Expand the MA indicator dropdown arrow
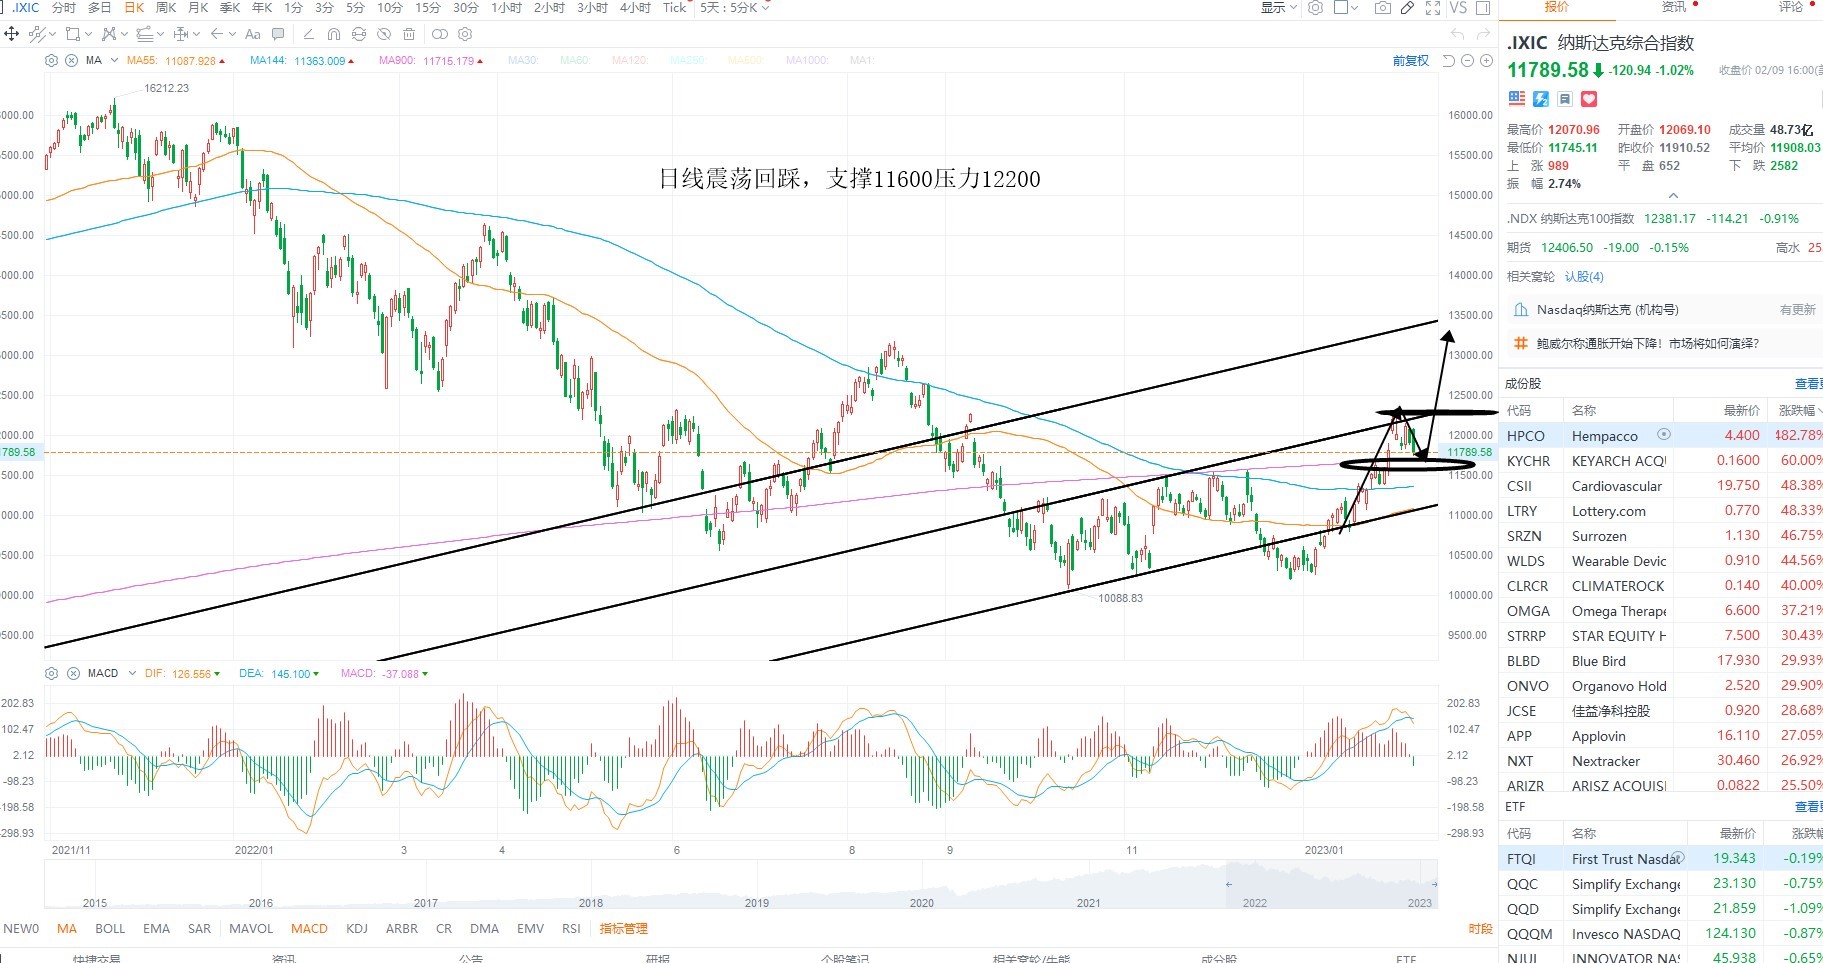Screen dimensions: 1823x963 pos(114,61)
